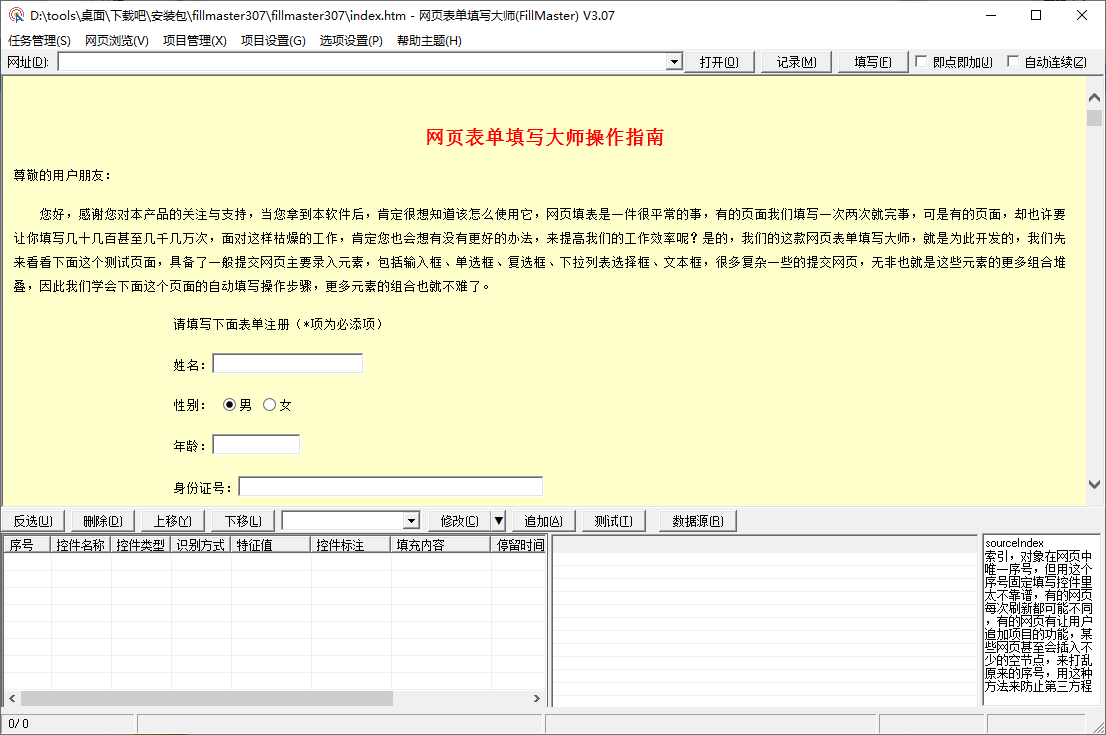Click the 追加(A) button

point(543,521)
